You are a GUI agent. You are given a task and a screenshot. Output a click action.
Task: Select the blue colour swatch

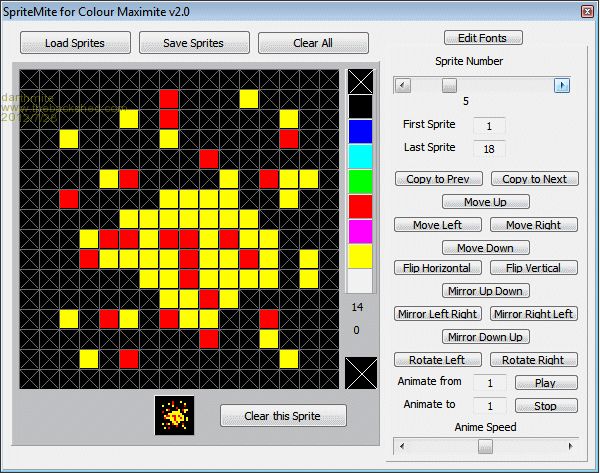point(360,131)
